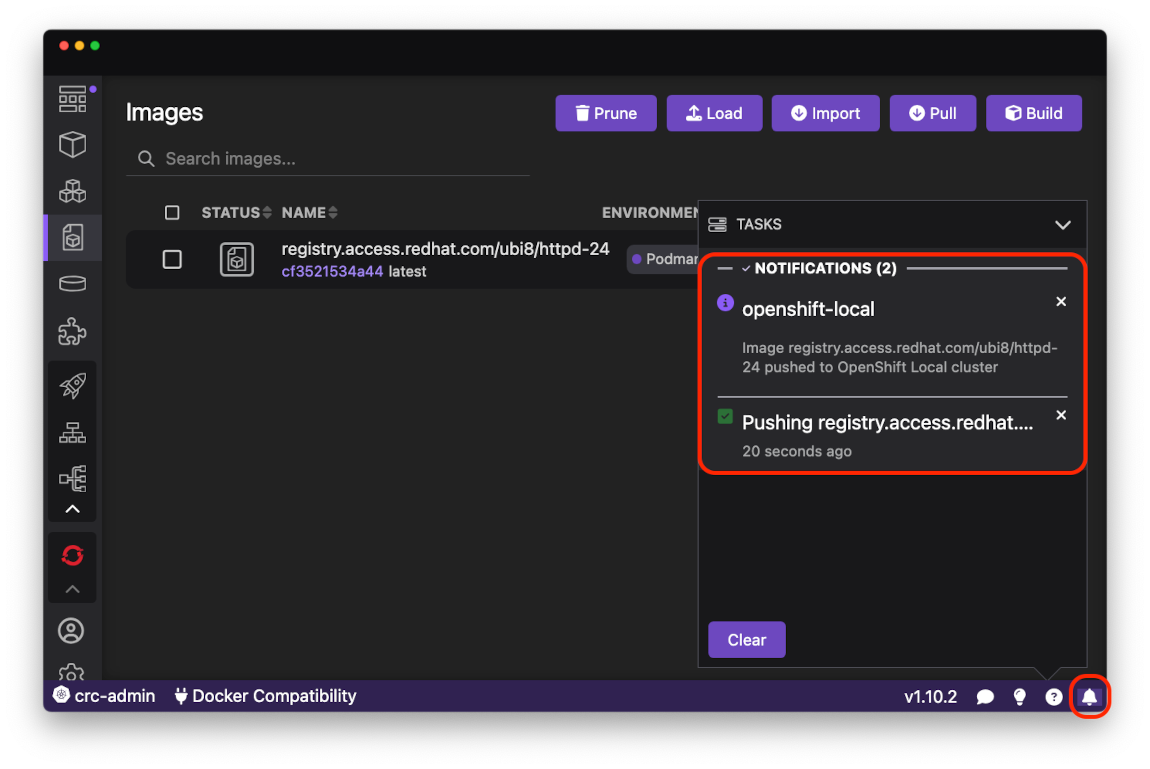The width and height of the screenshot is (1150, 769).
Task: Click the 'Images' page heading
Action: click(164, 112)
